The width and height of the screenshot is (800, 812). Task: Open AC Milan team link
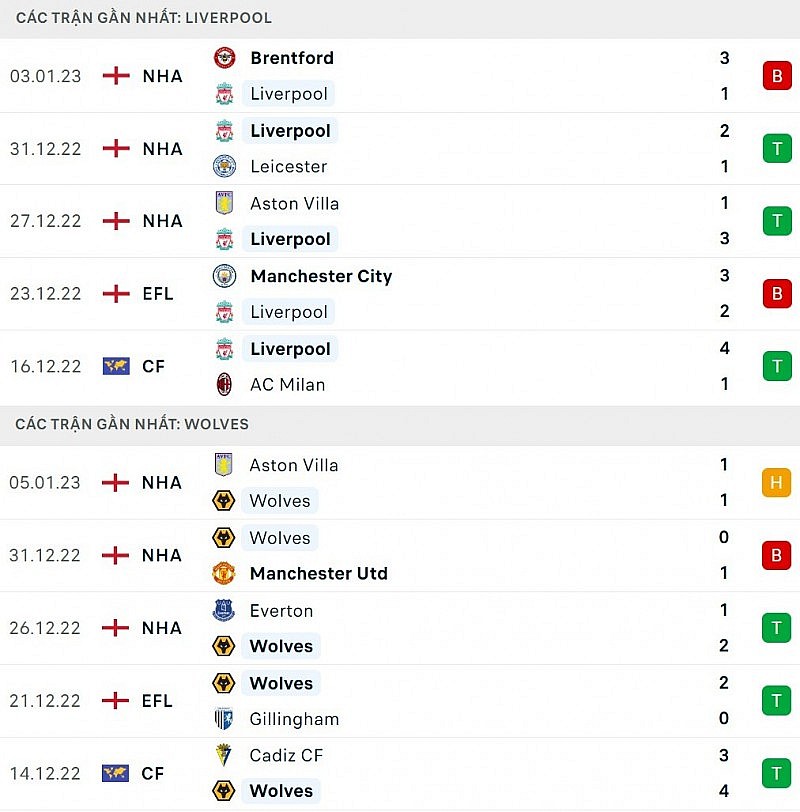coord(287,384)
